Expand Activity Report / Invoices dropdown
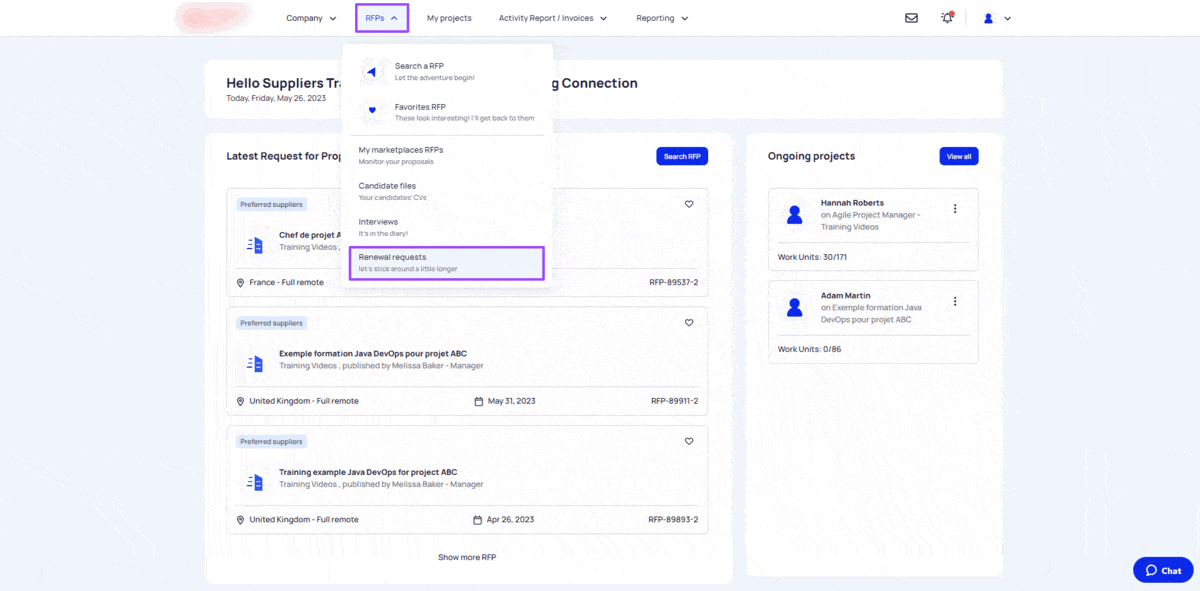This screenshot has width=1200, height=591. 553,18
